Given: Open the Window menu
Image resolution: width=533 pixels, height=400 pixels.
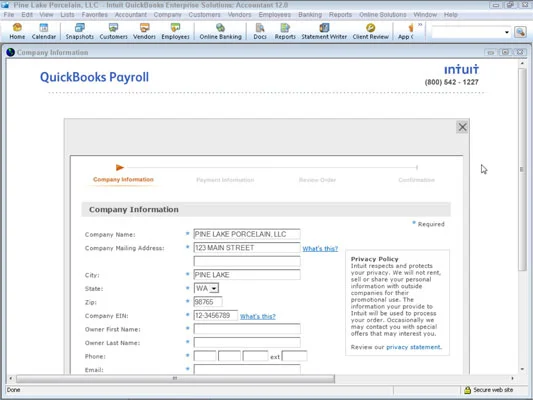Looking at the screenshot, I should point(425,15).
